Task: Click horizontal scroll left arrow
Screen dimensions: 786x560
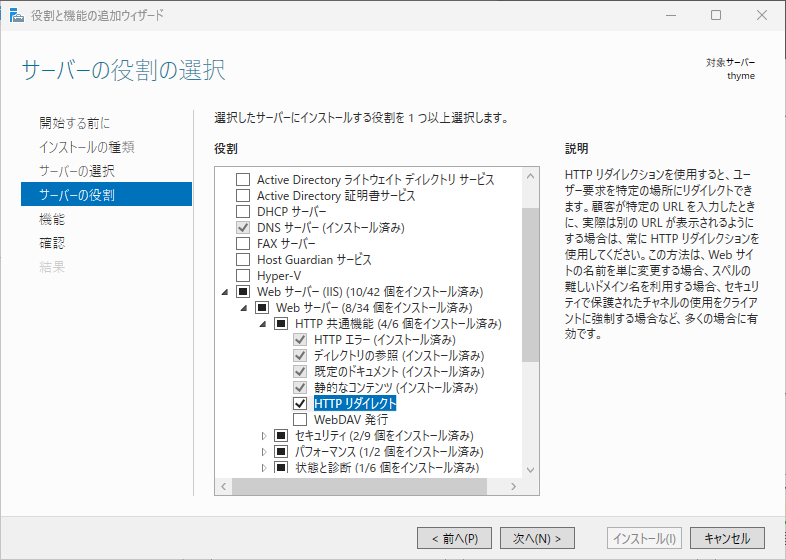Action: [224, 486]
